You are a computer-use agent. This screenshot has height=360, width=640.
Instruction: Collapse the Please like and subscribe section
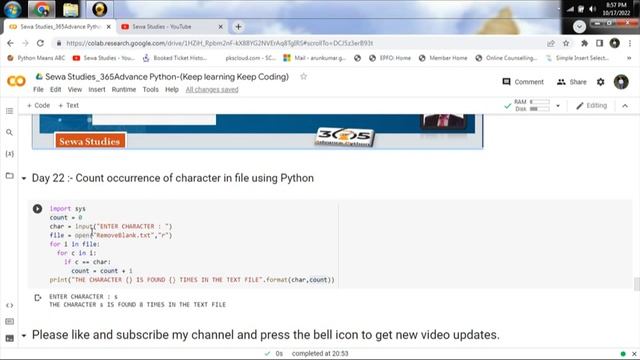[24, 336]
